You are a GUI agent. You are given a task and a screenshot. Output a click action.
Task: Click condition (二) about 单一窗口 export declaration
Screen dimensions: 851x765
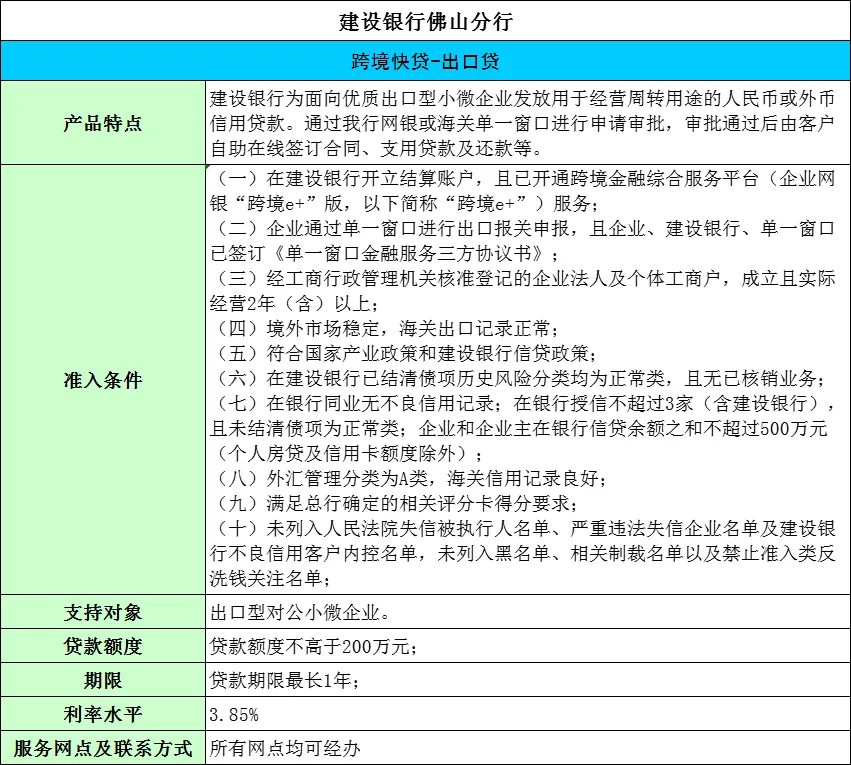tap(522, 241)
